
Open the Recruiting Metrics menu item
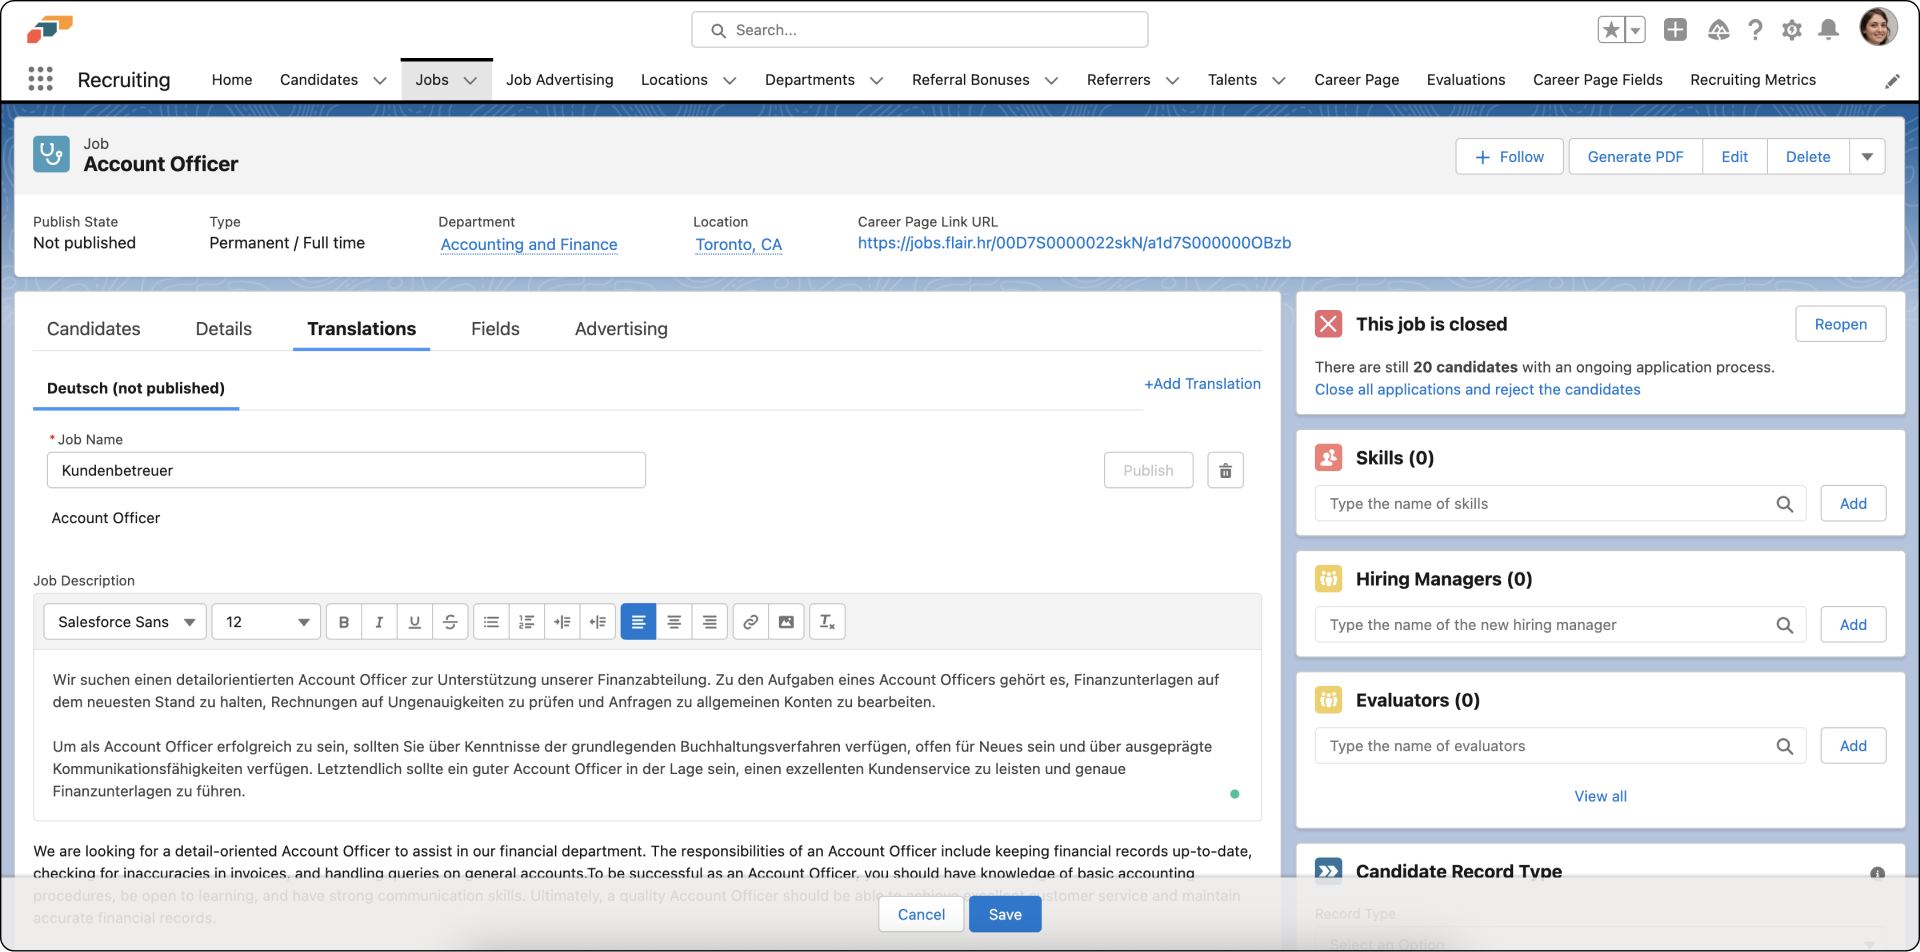1753,79
